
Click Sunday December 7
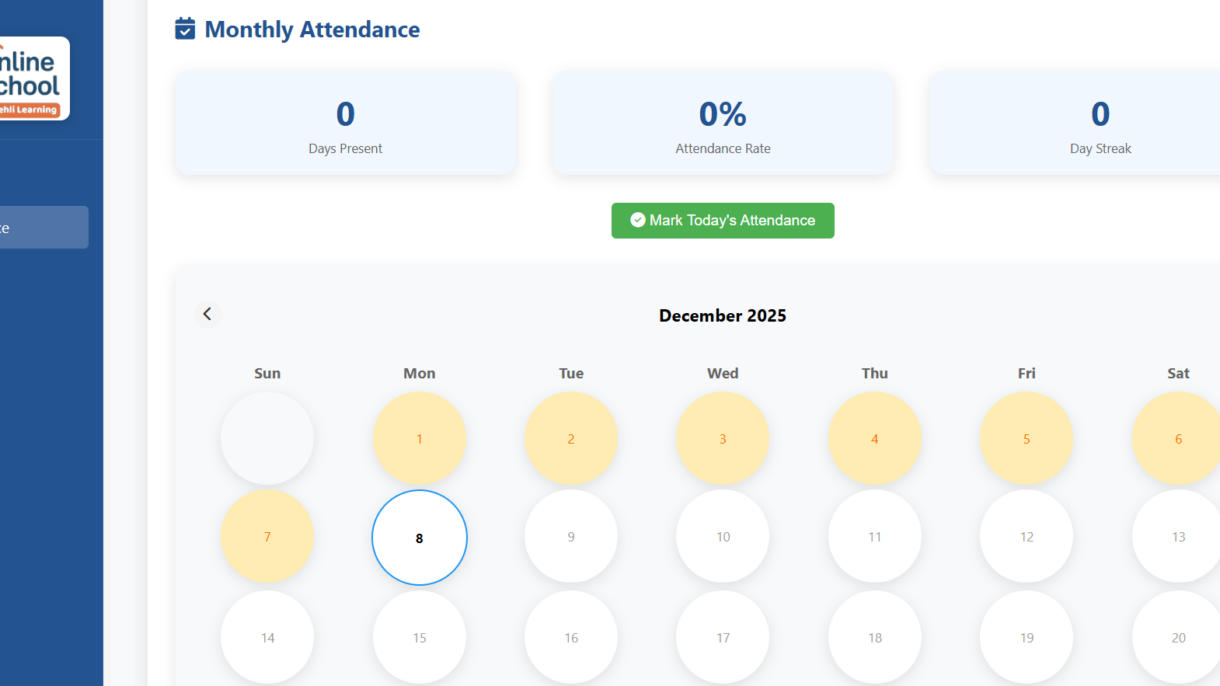[x=267, y=538]
